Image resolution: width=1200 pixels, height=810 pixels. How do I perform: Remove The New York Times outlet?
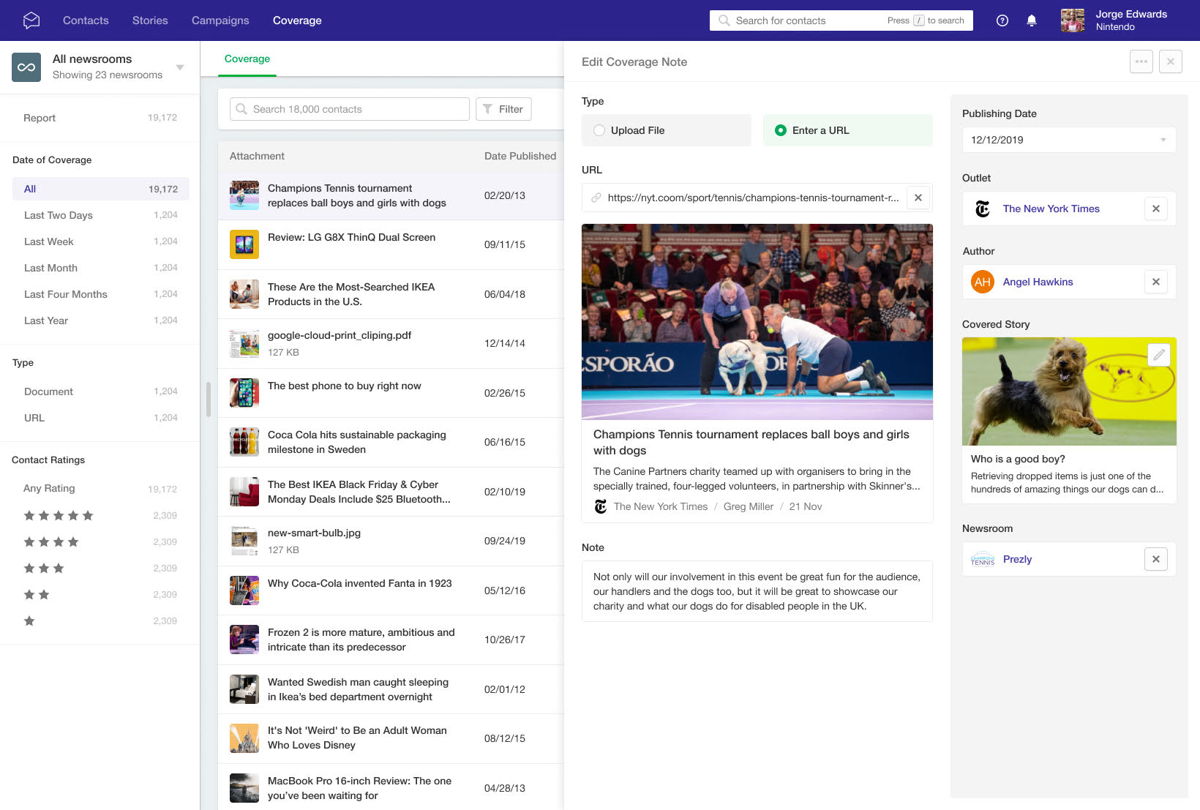pos(1156,209)
